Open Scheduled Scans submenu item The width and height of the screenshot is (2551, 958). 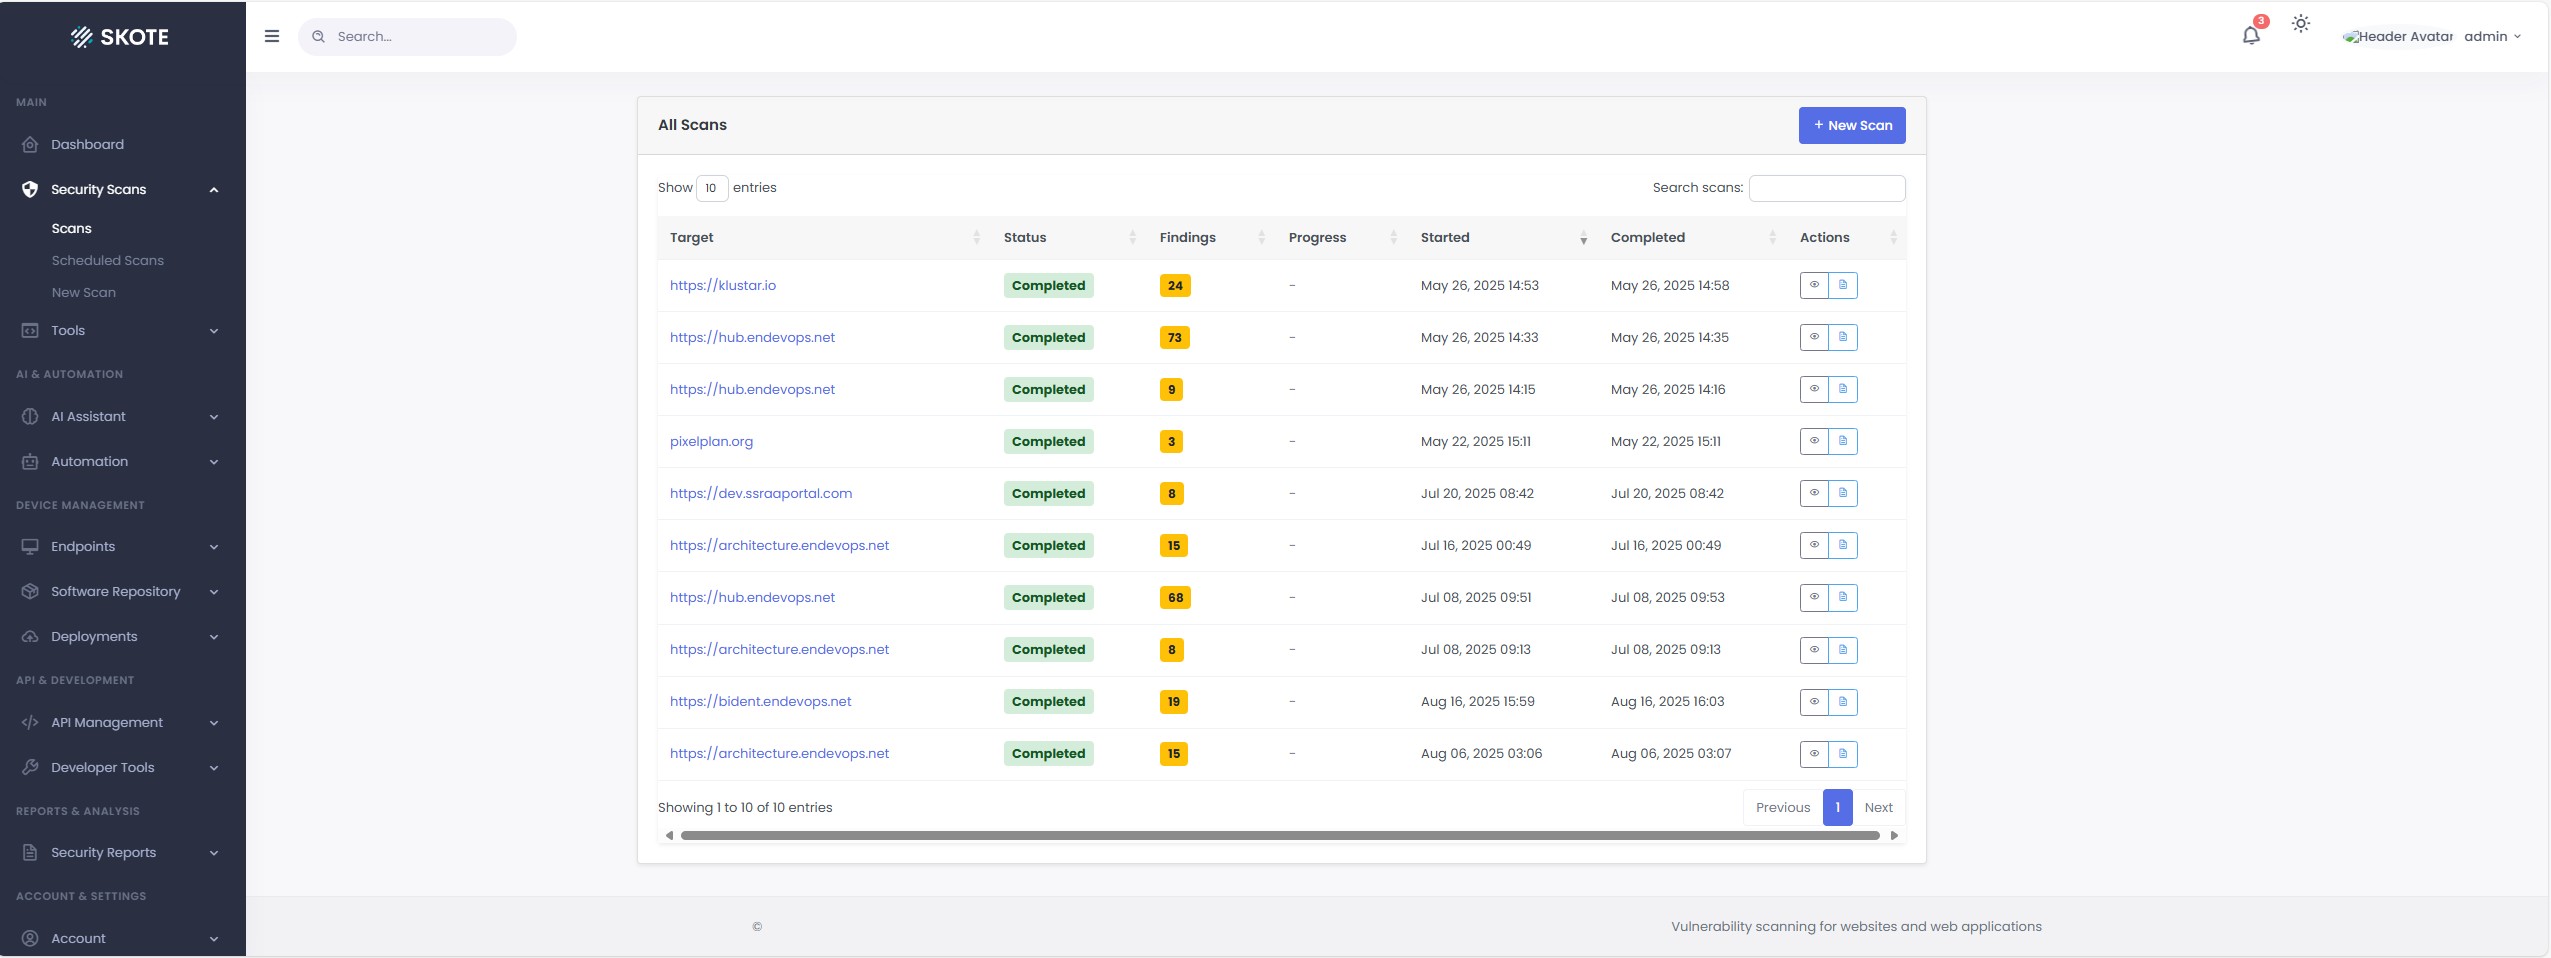[x=107, y=261]
